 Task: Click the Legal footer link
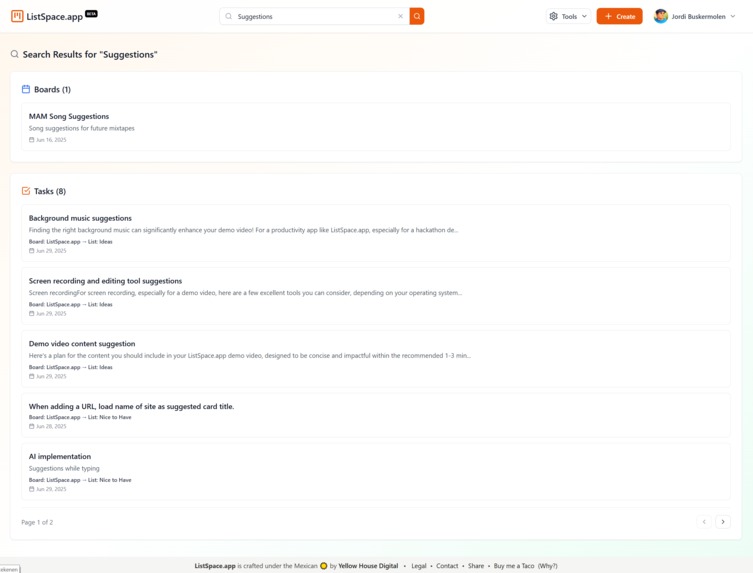[419, 566]
